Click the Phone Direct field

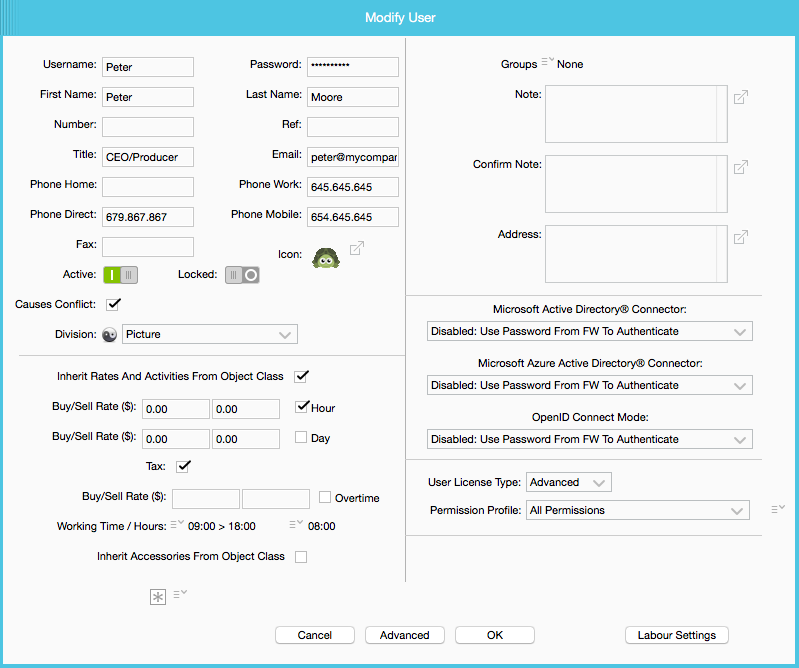coord(148,217)
